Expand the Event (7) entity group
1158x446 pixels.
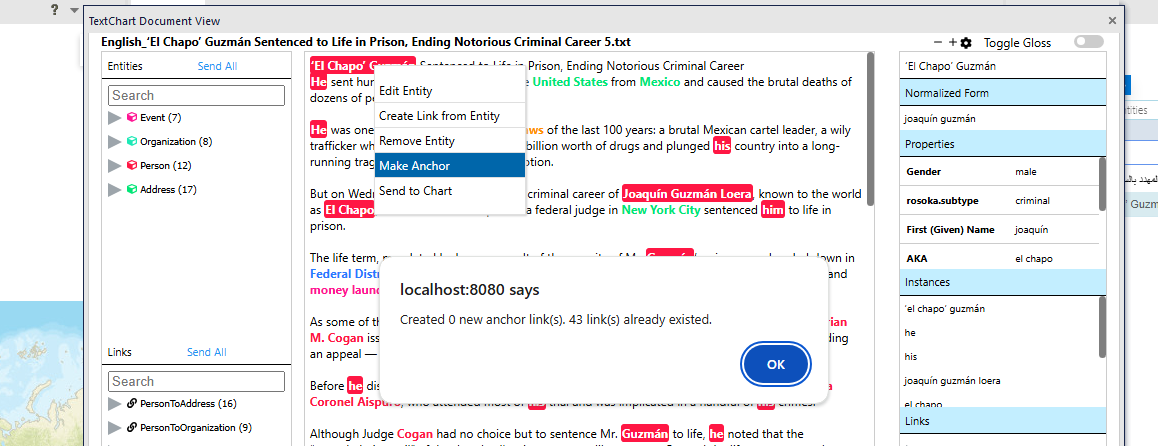point(114,118)
